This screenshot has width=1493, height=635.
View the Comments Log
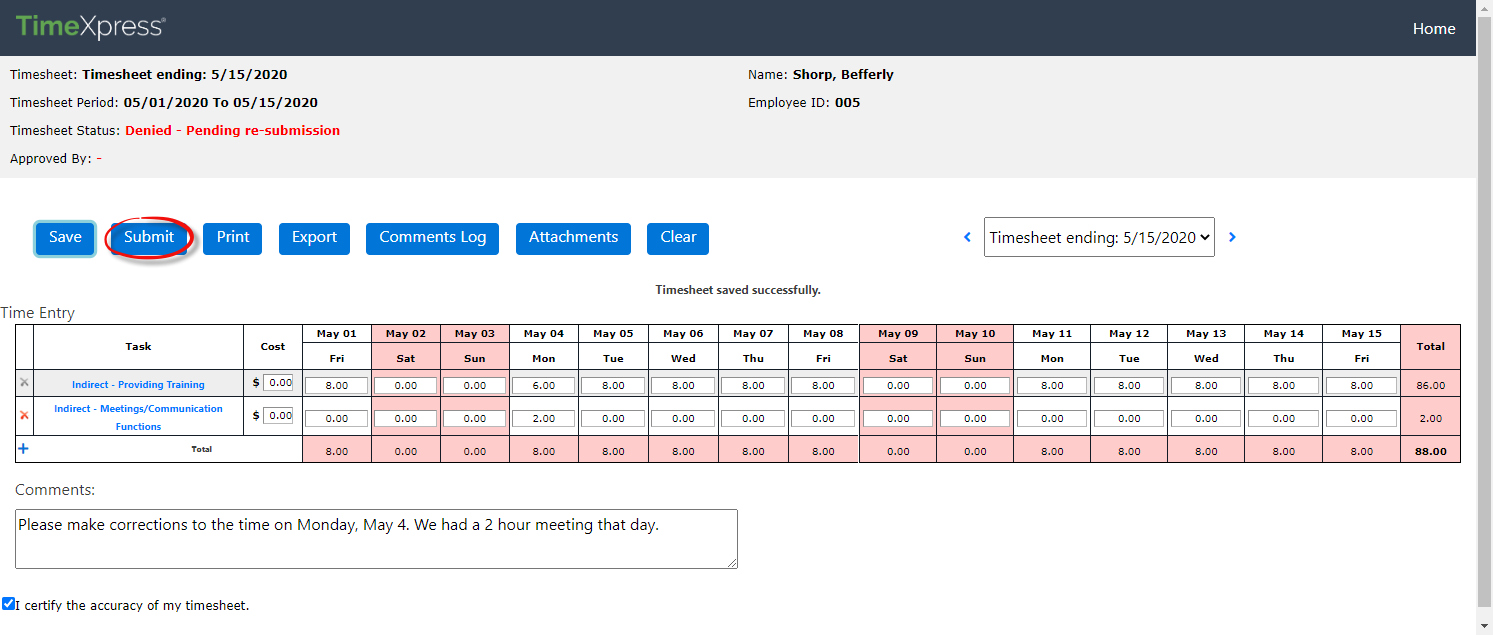pyautogui.click(x=432, y=238)
